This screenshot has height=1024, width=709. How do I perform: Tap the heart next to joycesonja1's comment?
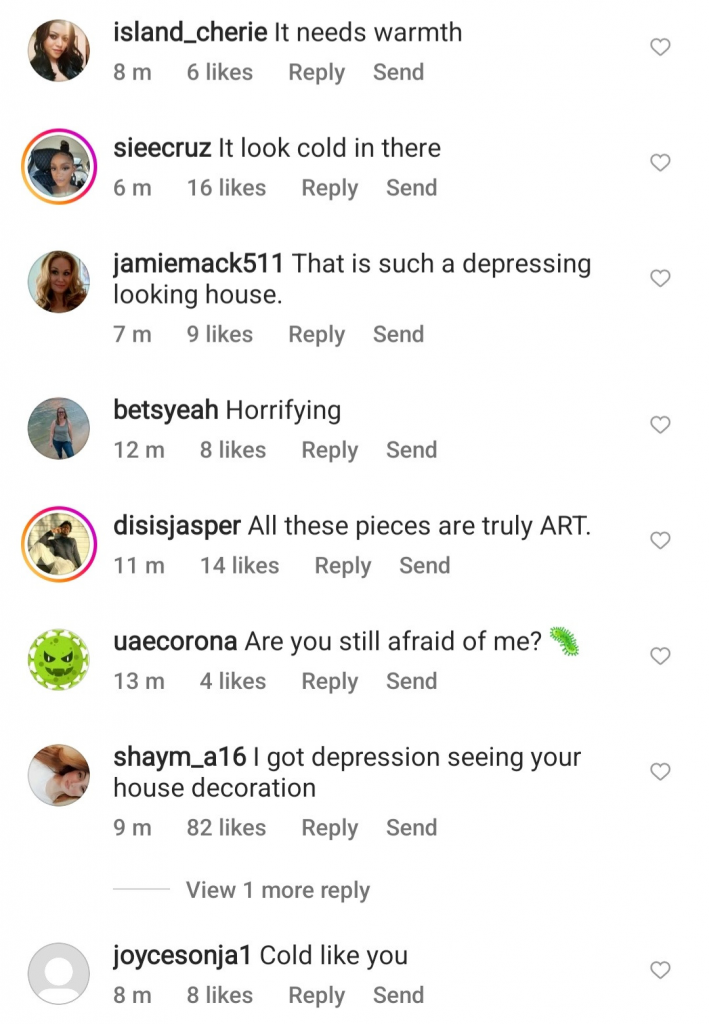click(x=660, y=970)
